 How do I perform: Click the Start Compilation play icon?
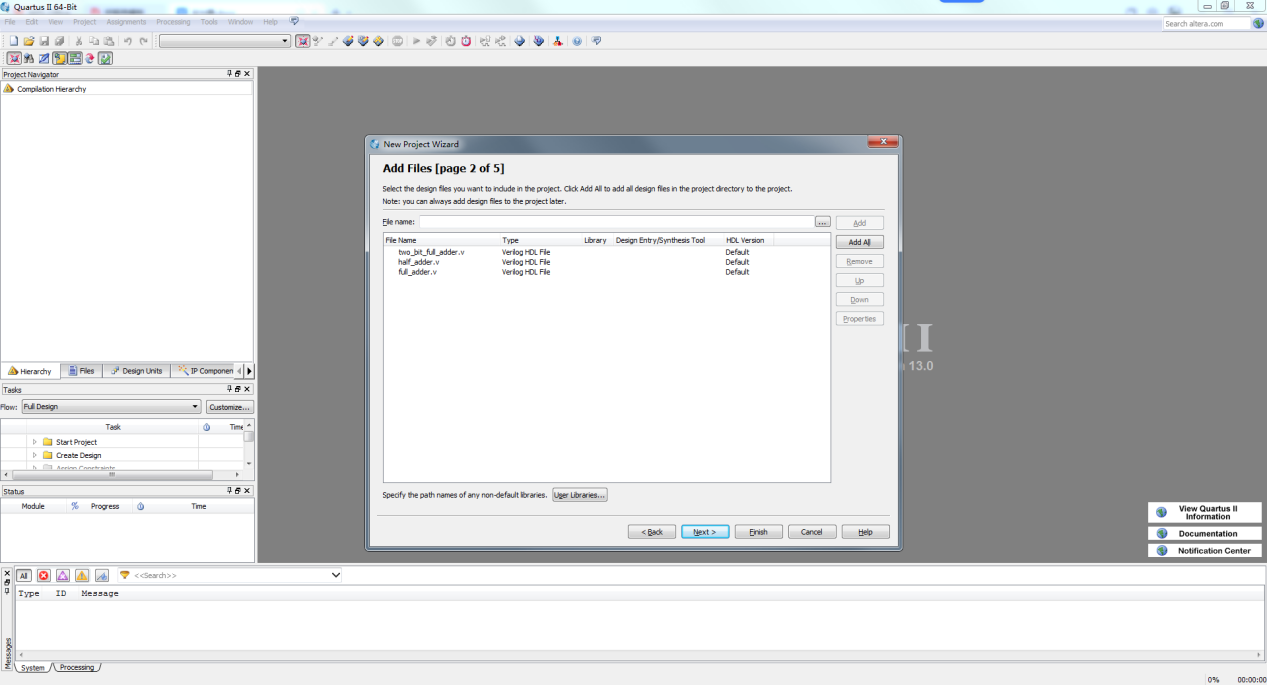pyautogui.click(x=416, y=41)
